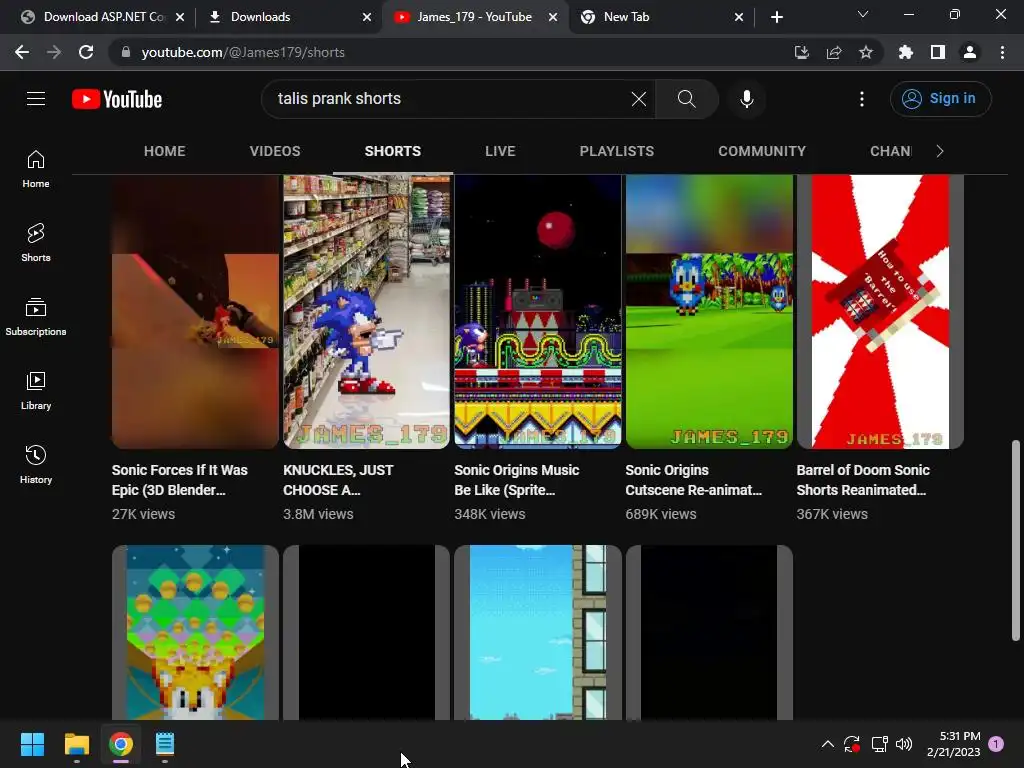Click title Sonic Origins Cutscene Re-animat...
1024x768 pixels.
(694, 480)
